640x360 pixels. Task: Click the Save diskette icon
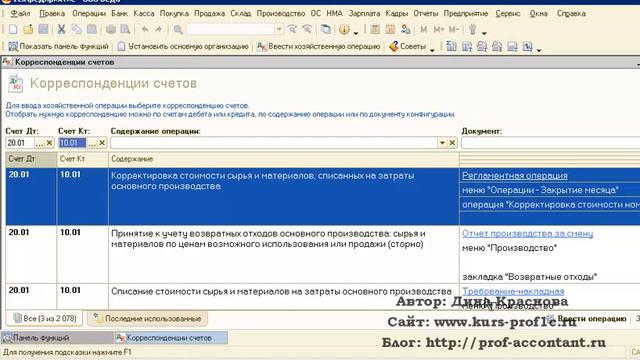[43, 29]
